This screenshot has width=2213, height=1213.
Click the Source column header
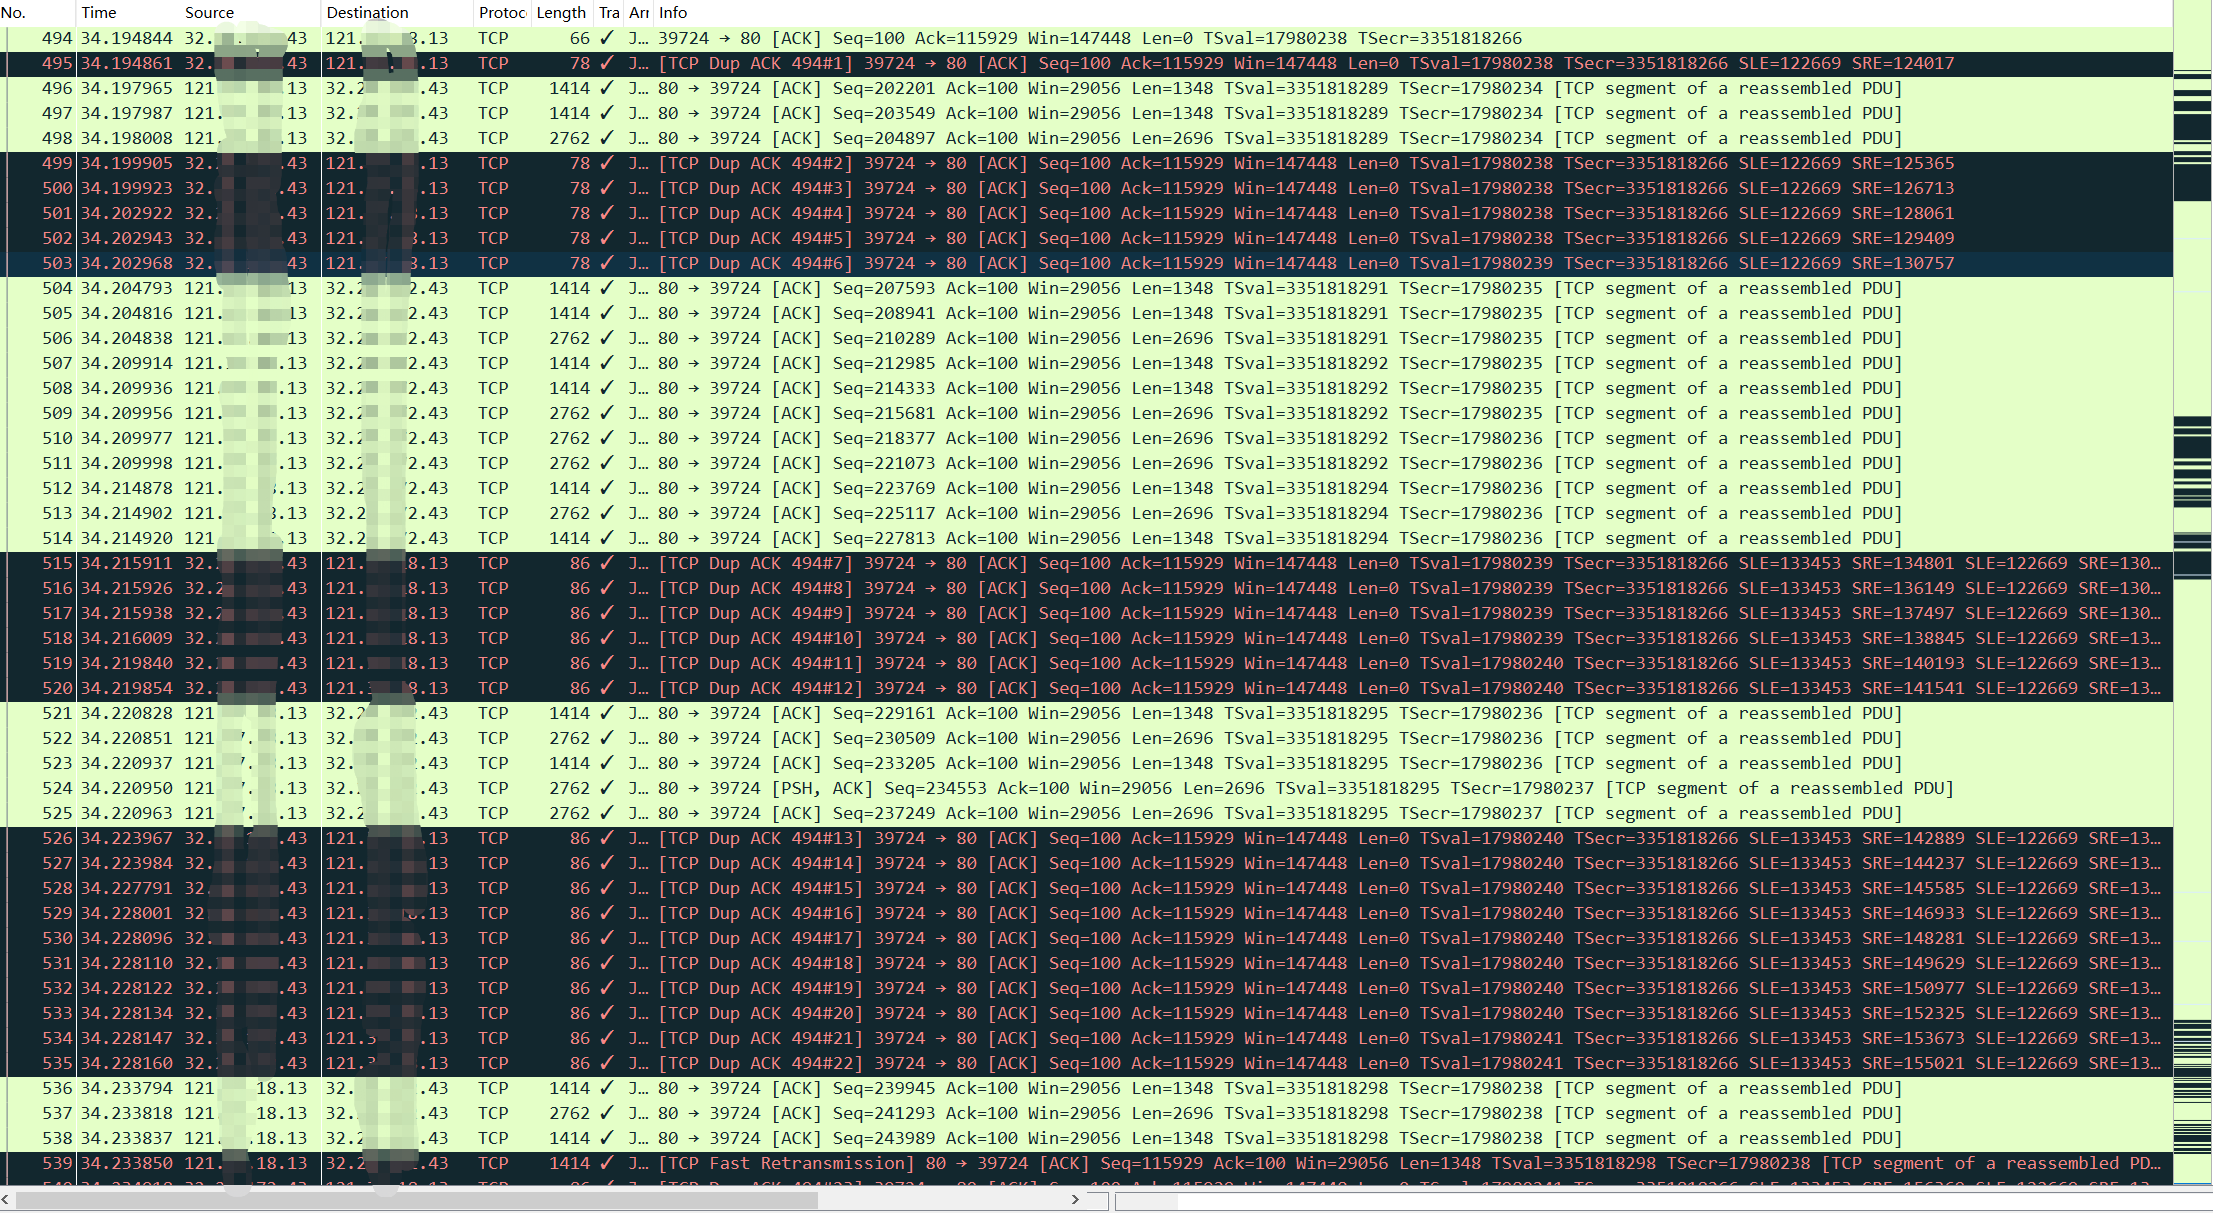(x=209, y=12)
